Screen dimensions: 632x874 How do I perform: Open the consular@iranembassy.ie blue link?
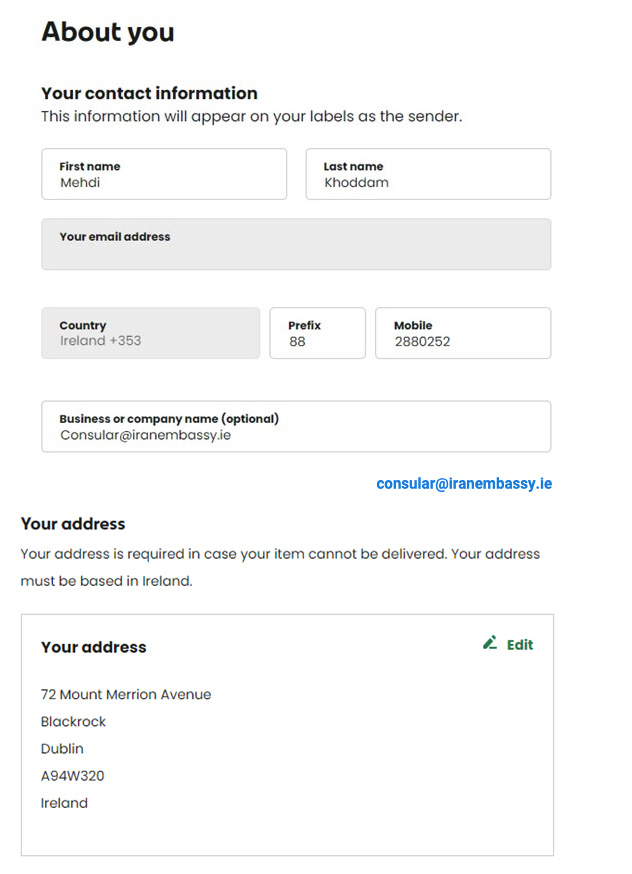click(464, 484)
